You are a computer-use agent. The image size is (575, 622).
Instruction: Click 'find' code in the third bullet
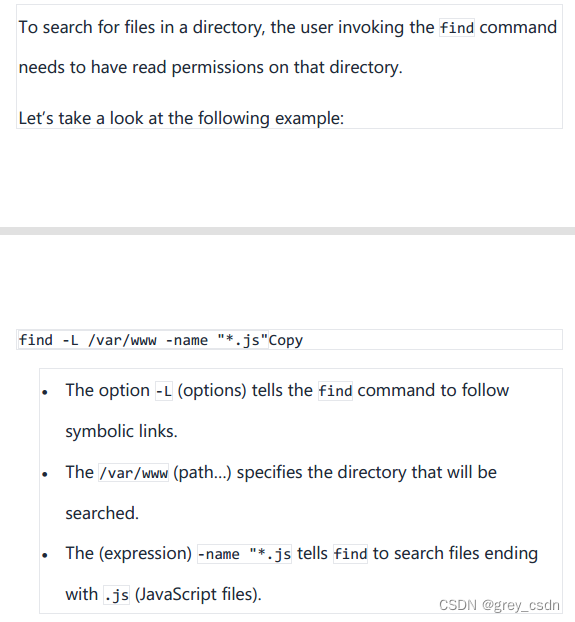351,554
